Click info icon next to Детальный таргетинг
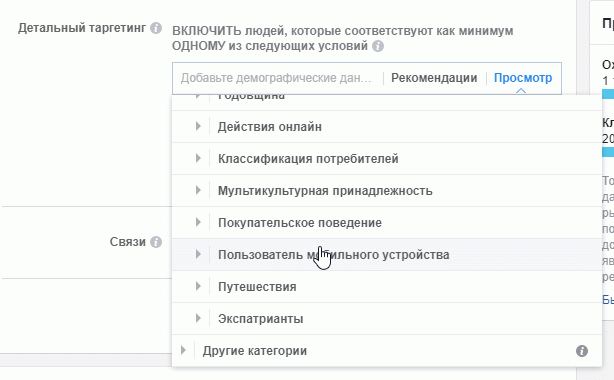 pos(156,28)
